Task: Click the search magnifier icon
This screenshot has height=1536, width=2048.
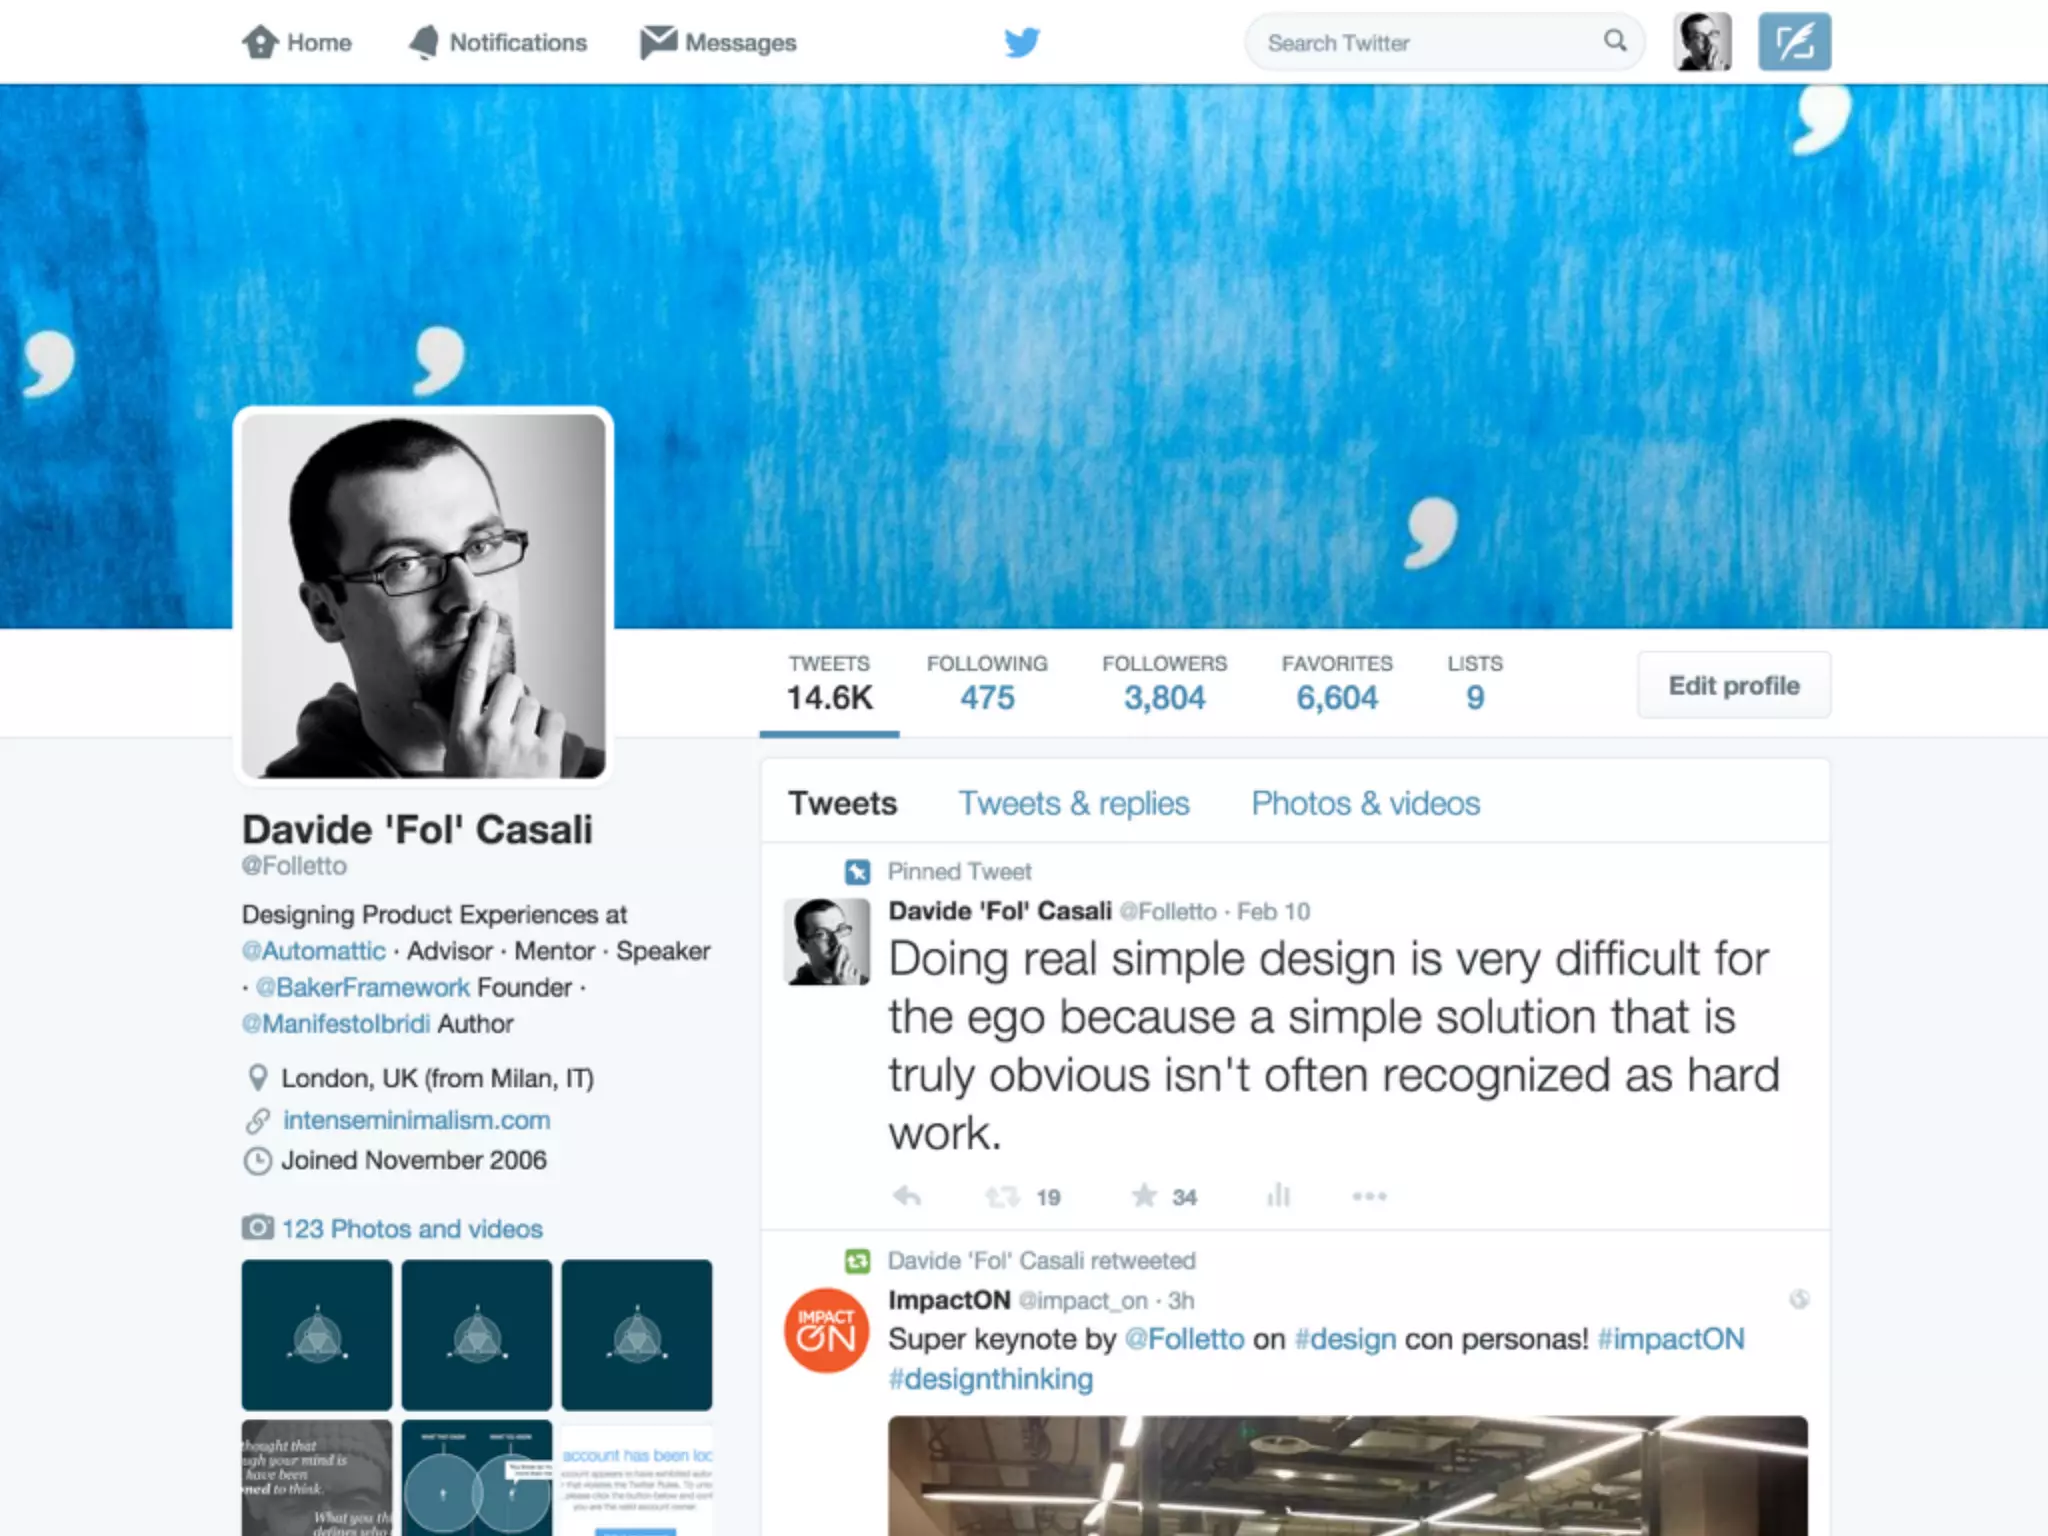Action: (x=1614, y=41)
